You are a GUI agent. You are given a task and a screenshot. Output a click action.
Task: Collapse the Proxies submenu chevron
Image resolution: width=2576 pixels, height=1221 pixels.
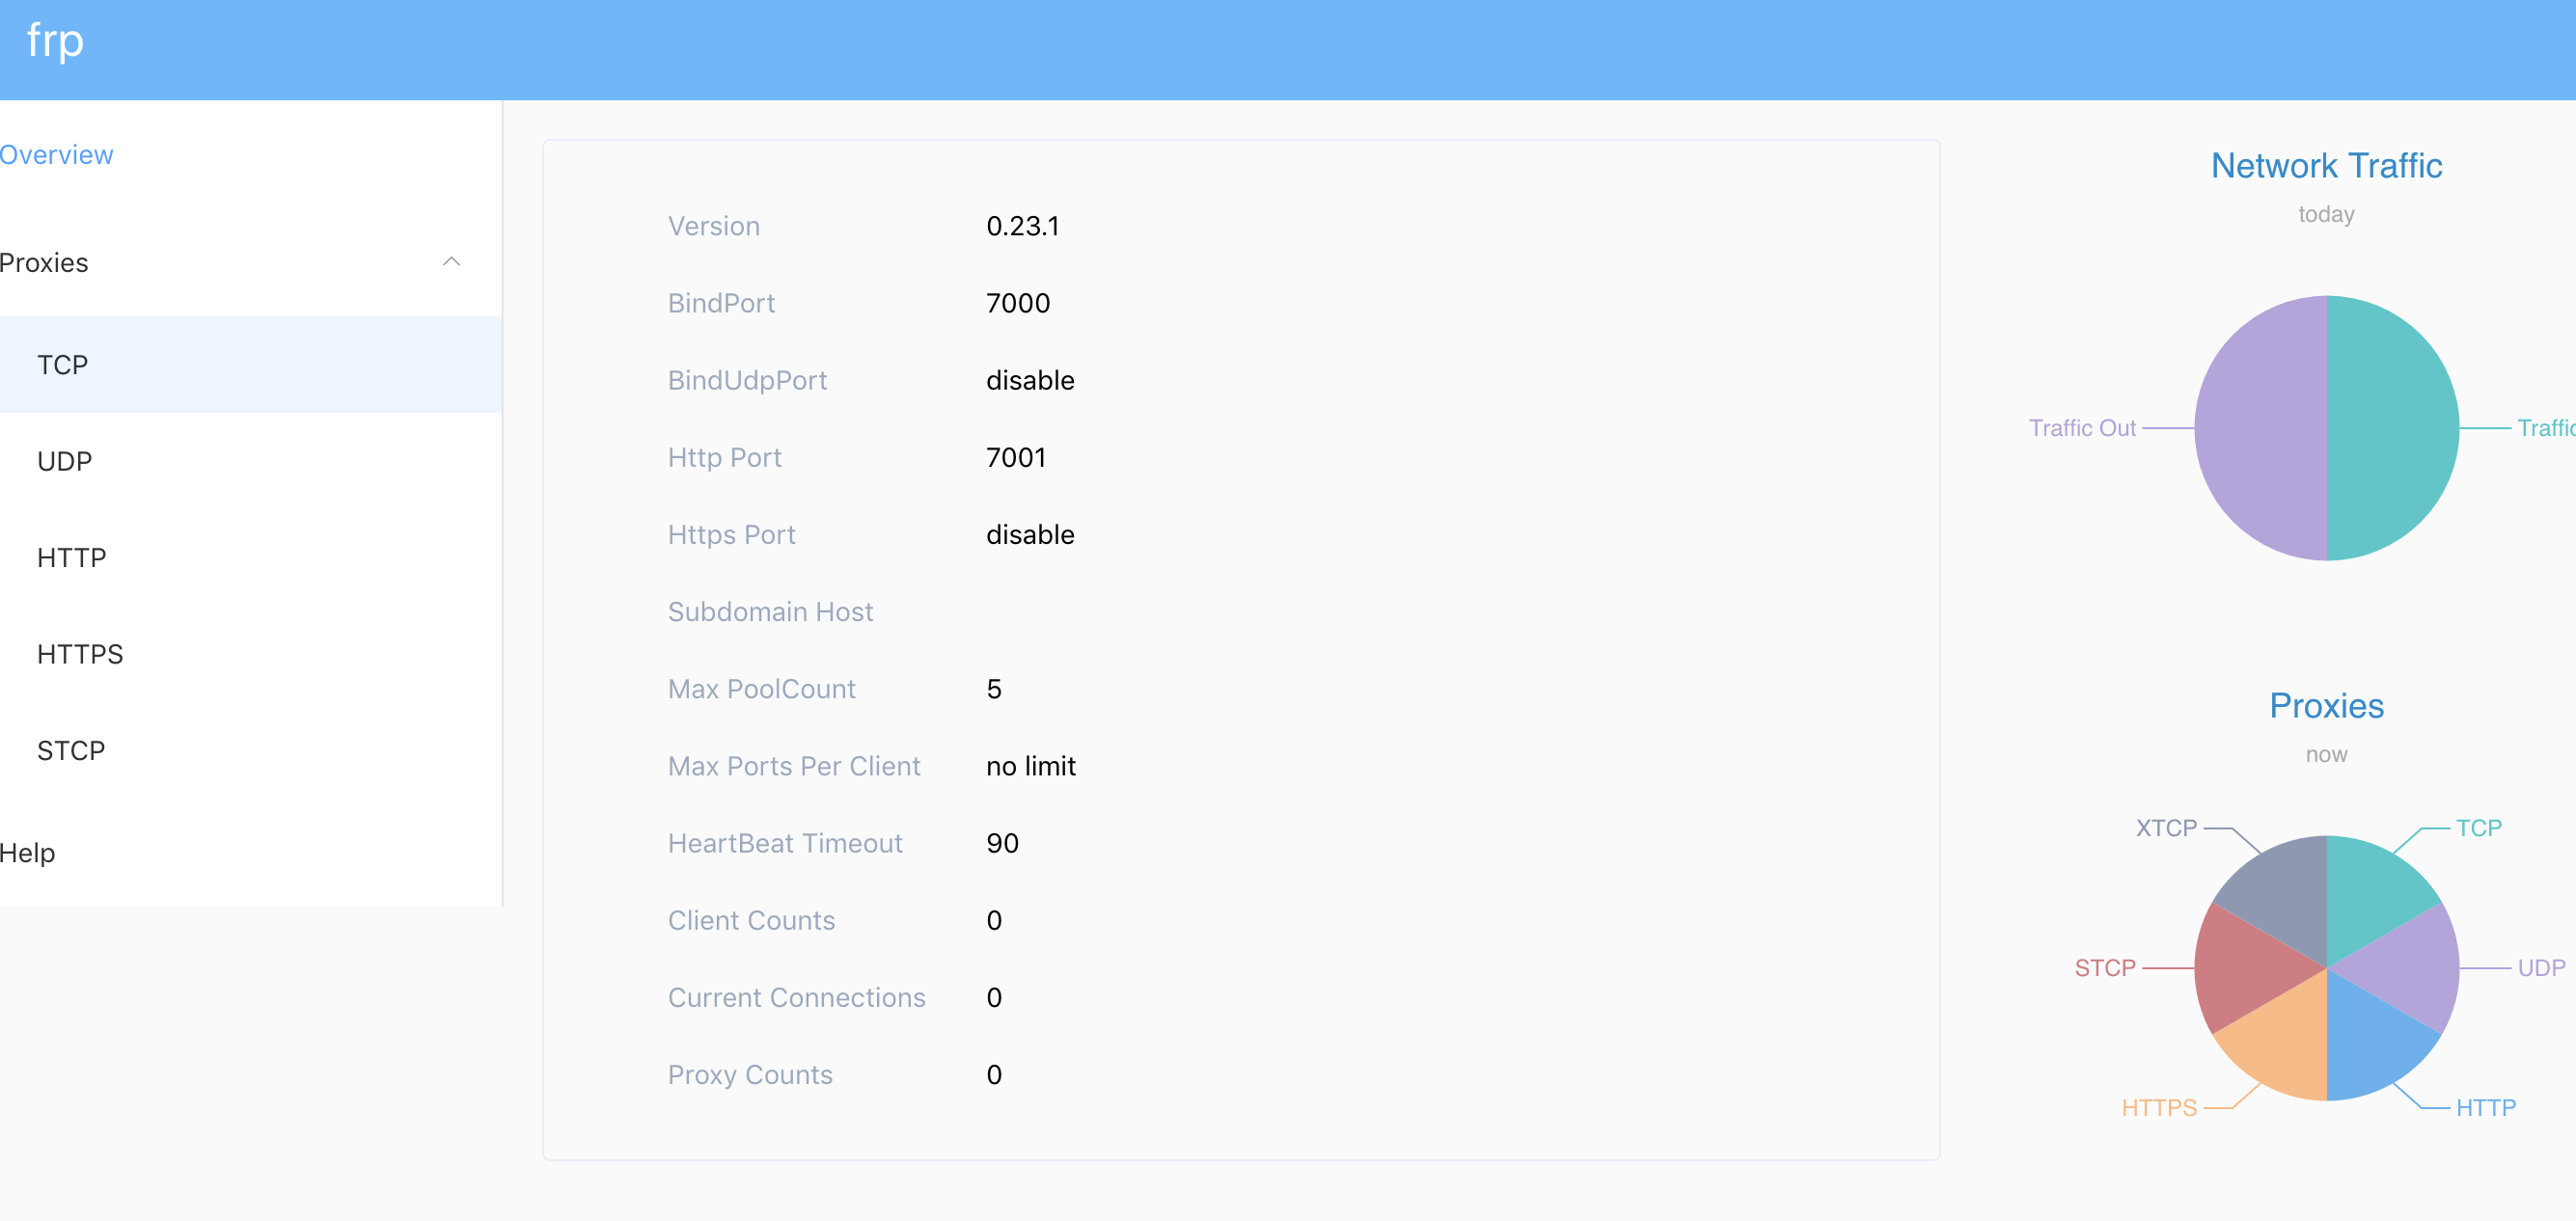point(451,262)
